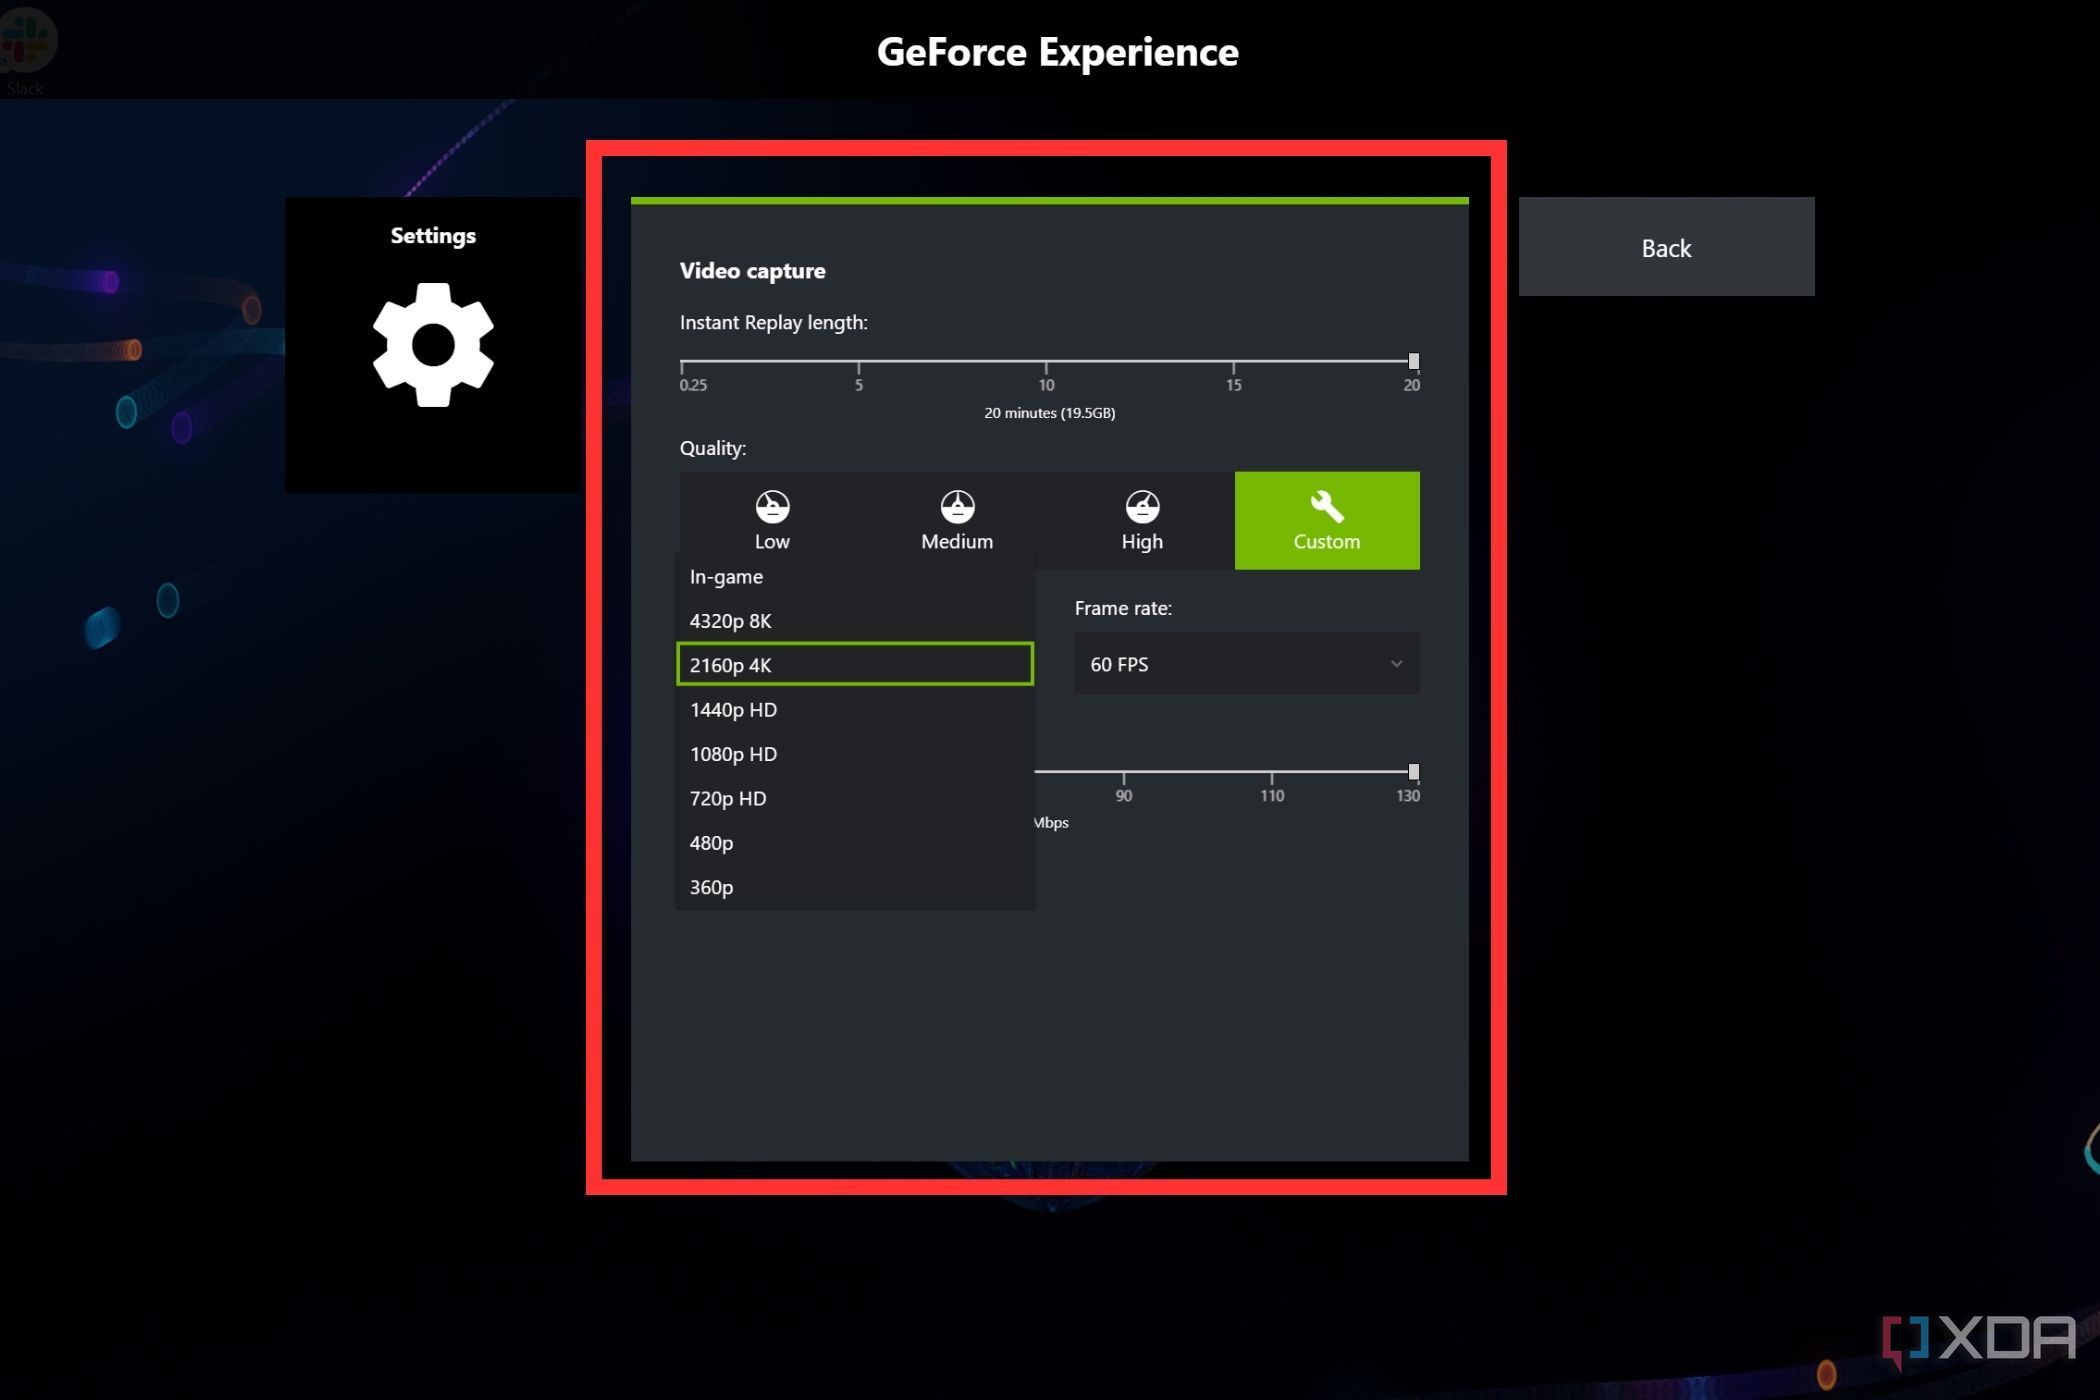The width and height of the screenshot is (2100, 1400).
Task: Select 1440p HD resolution option
Action: (733, 708)
